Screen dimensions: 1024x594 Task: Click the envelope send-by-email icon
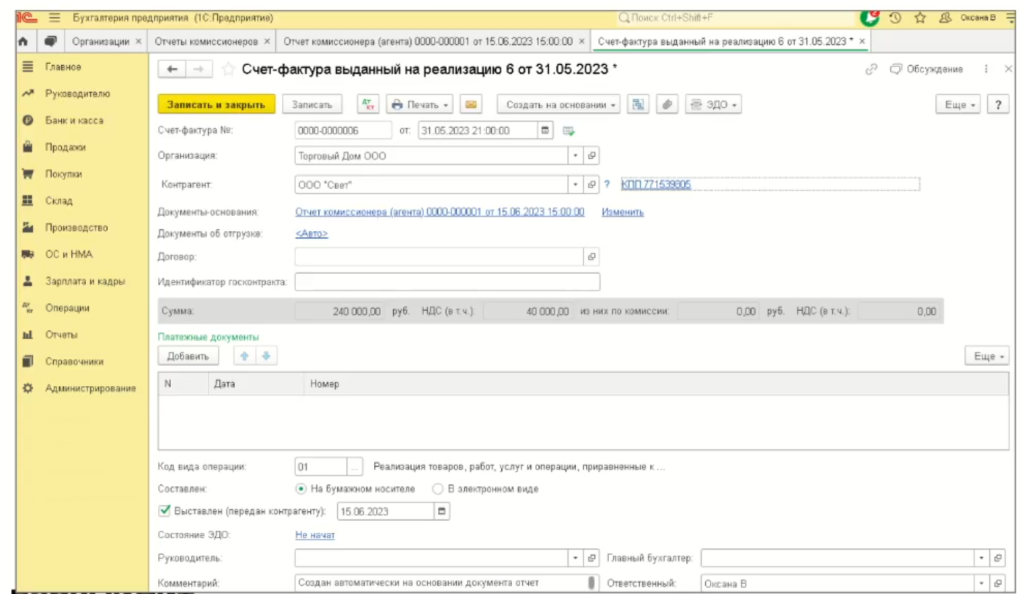(x=471, y=105)
